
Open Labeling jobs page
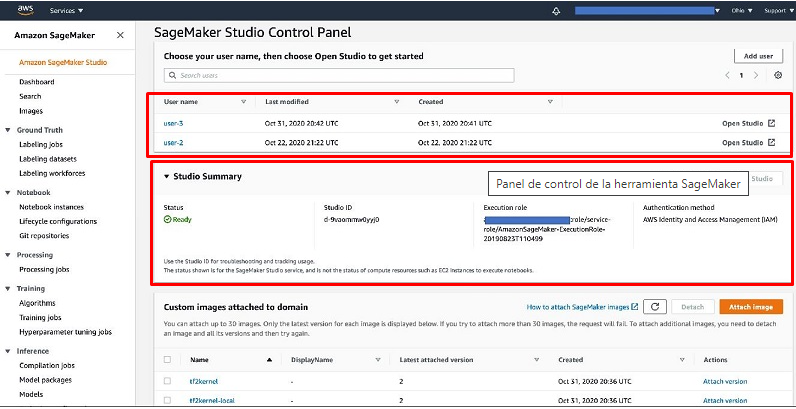(41, 145)
